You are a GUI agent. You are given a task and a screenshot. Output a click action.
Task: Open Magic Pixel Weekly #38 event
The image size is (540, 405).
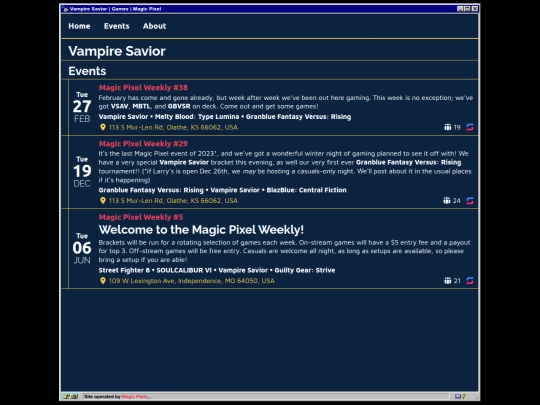coord(143,87)
